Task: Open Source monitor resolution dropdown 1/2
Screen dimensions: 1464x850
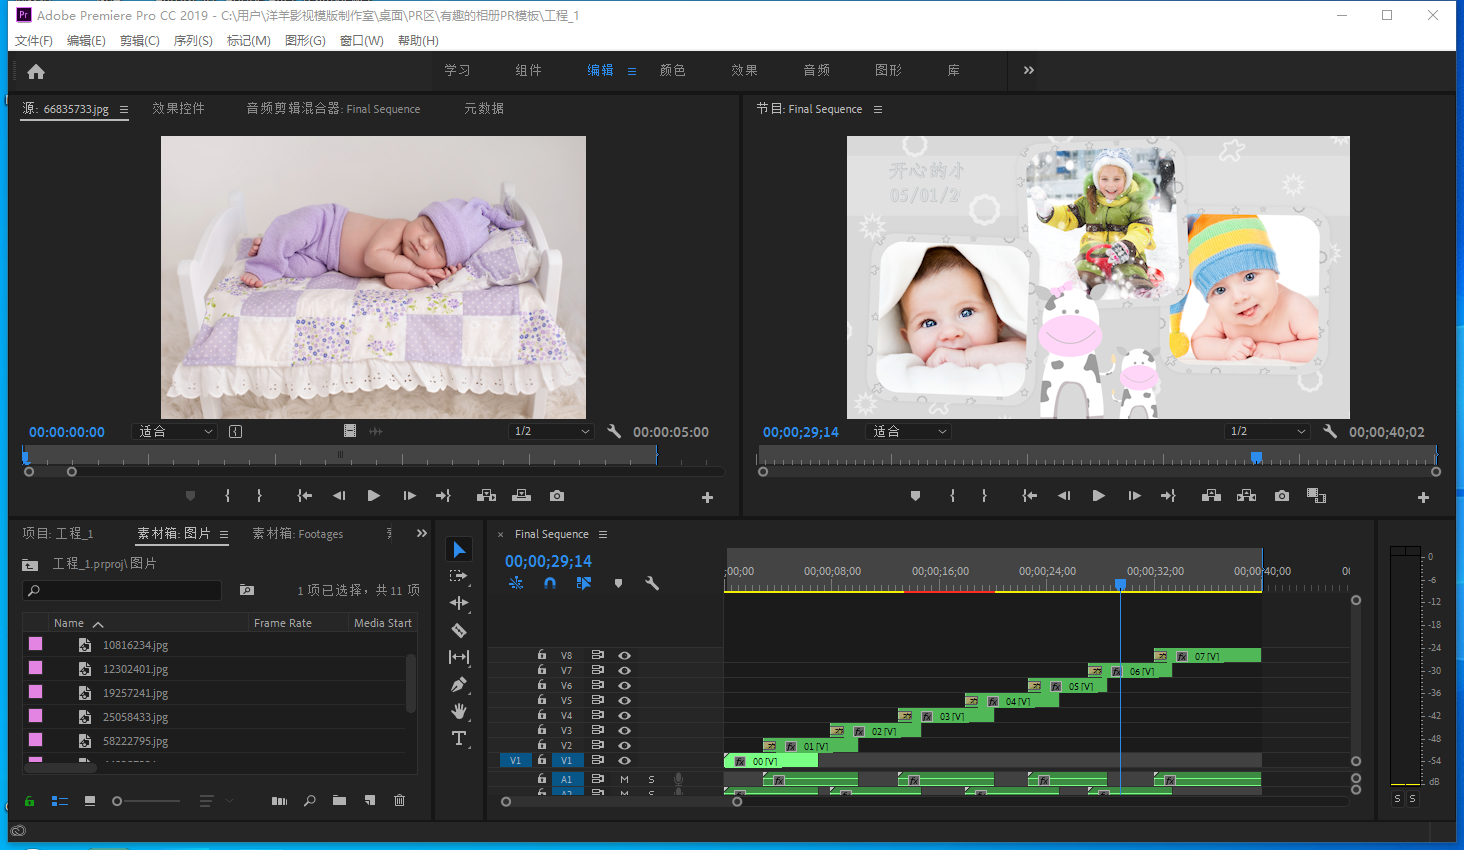Action: pos(551,431)
